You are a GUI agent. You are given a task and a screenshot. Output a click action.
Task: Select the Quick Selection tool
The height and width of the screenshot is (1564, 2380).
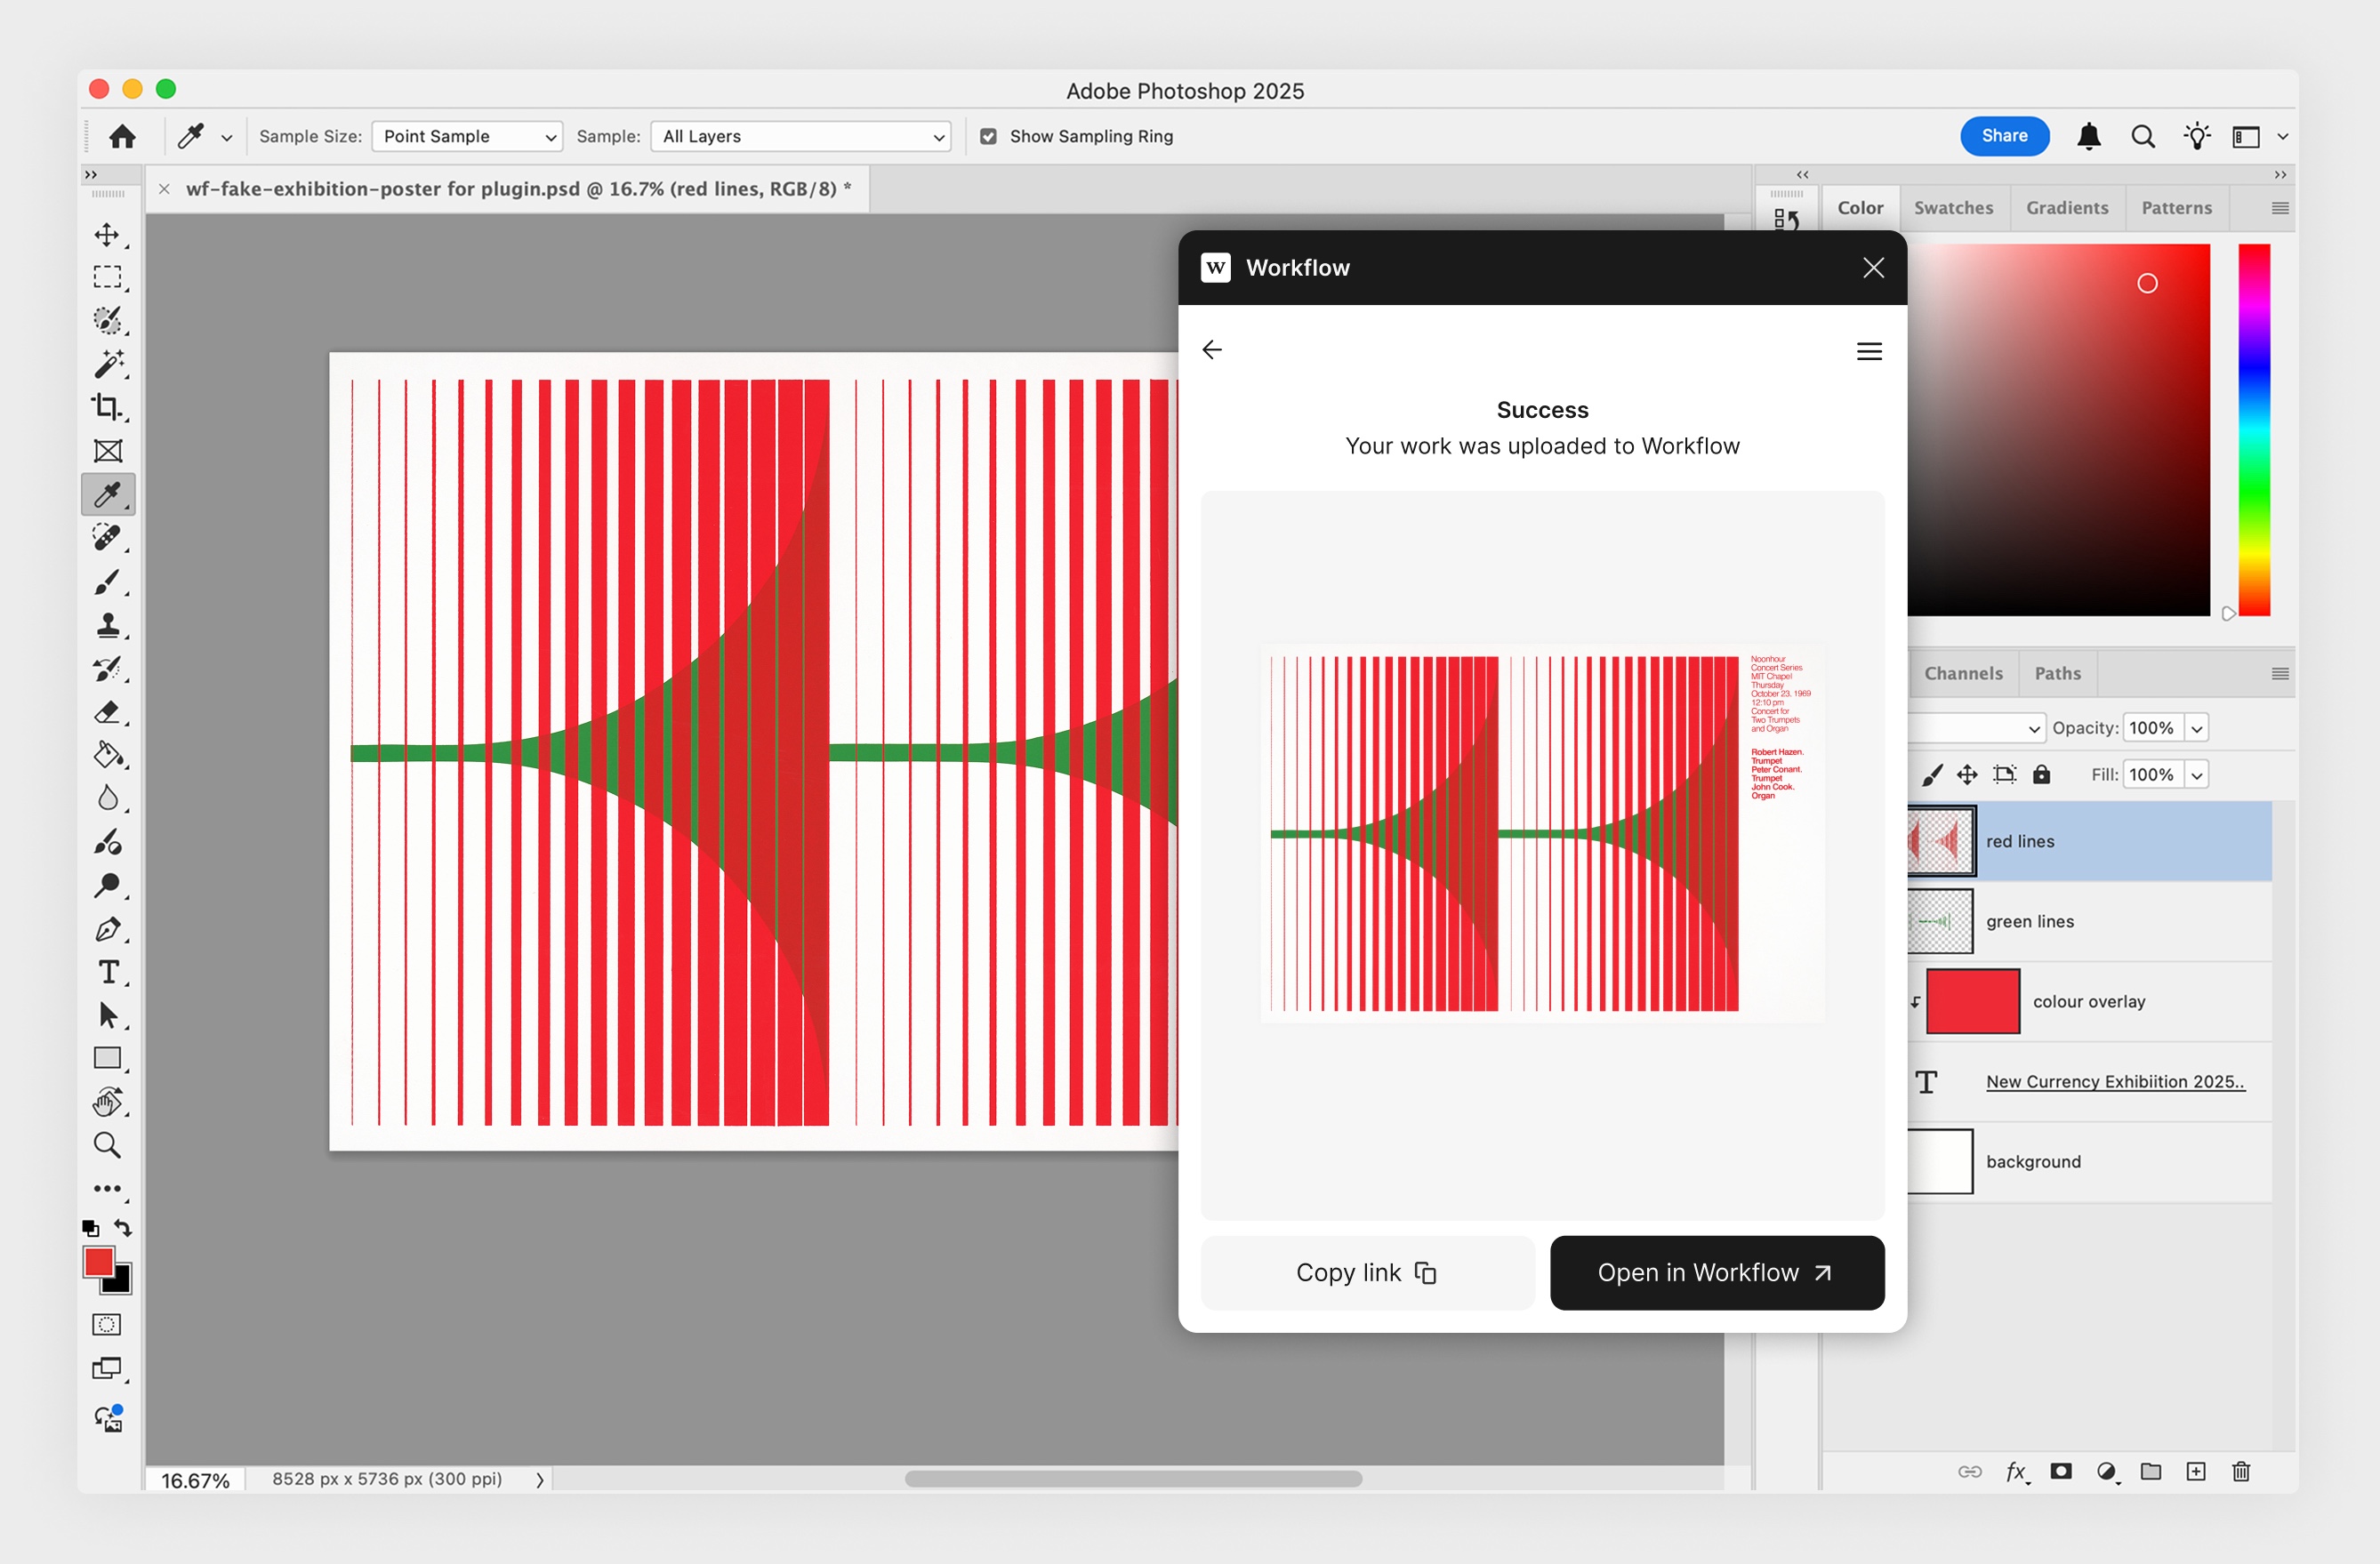pyautogui.click(x=107, y=320)
